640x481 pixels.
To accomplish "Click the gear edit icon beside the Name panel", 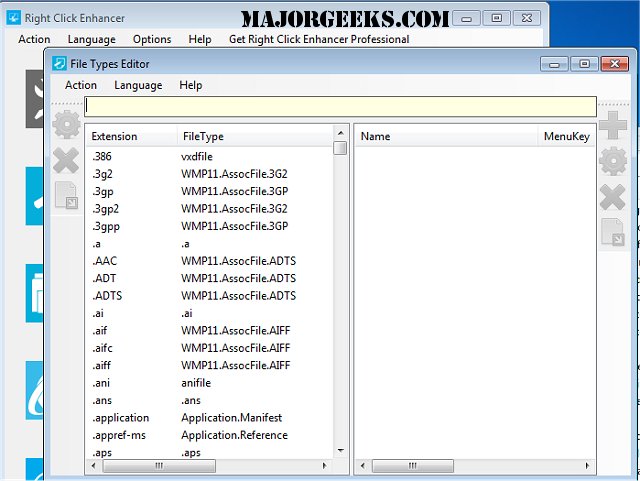I will coord(613,162).
